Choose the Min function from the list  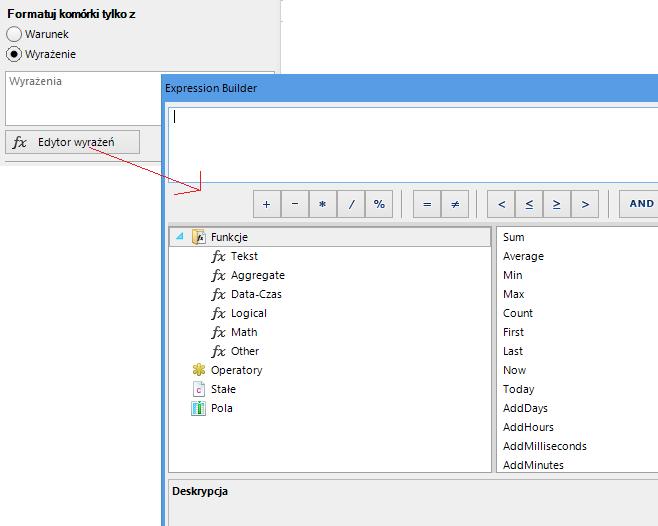(513, 275)
